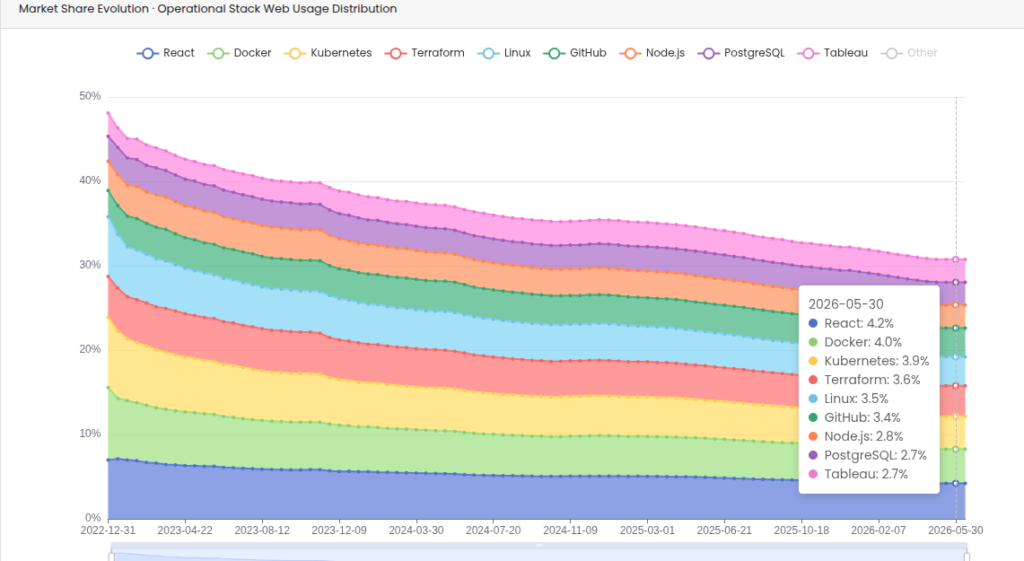1024x561 pixels.
Task: Hide the Tableau series via legend
Action: [833, 53]
